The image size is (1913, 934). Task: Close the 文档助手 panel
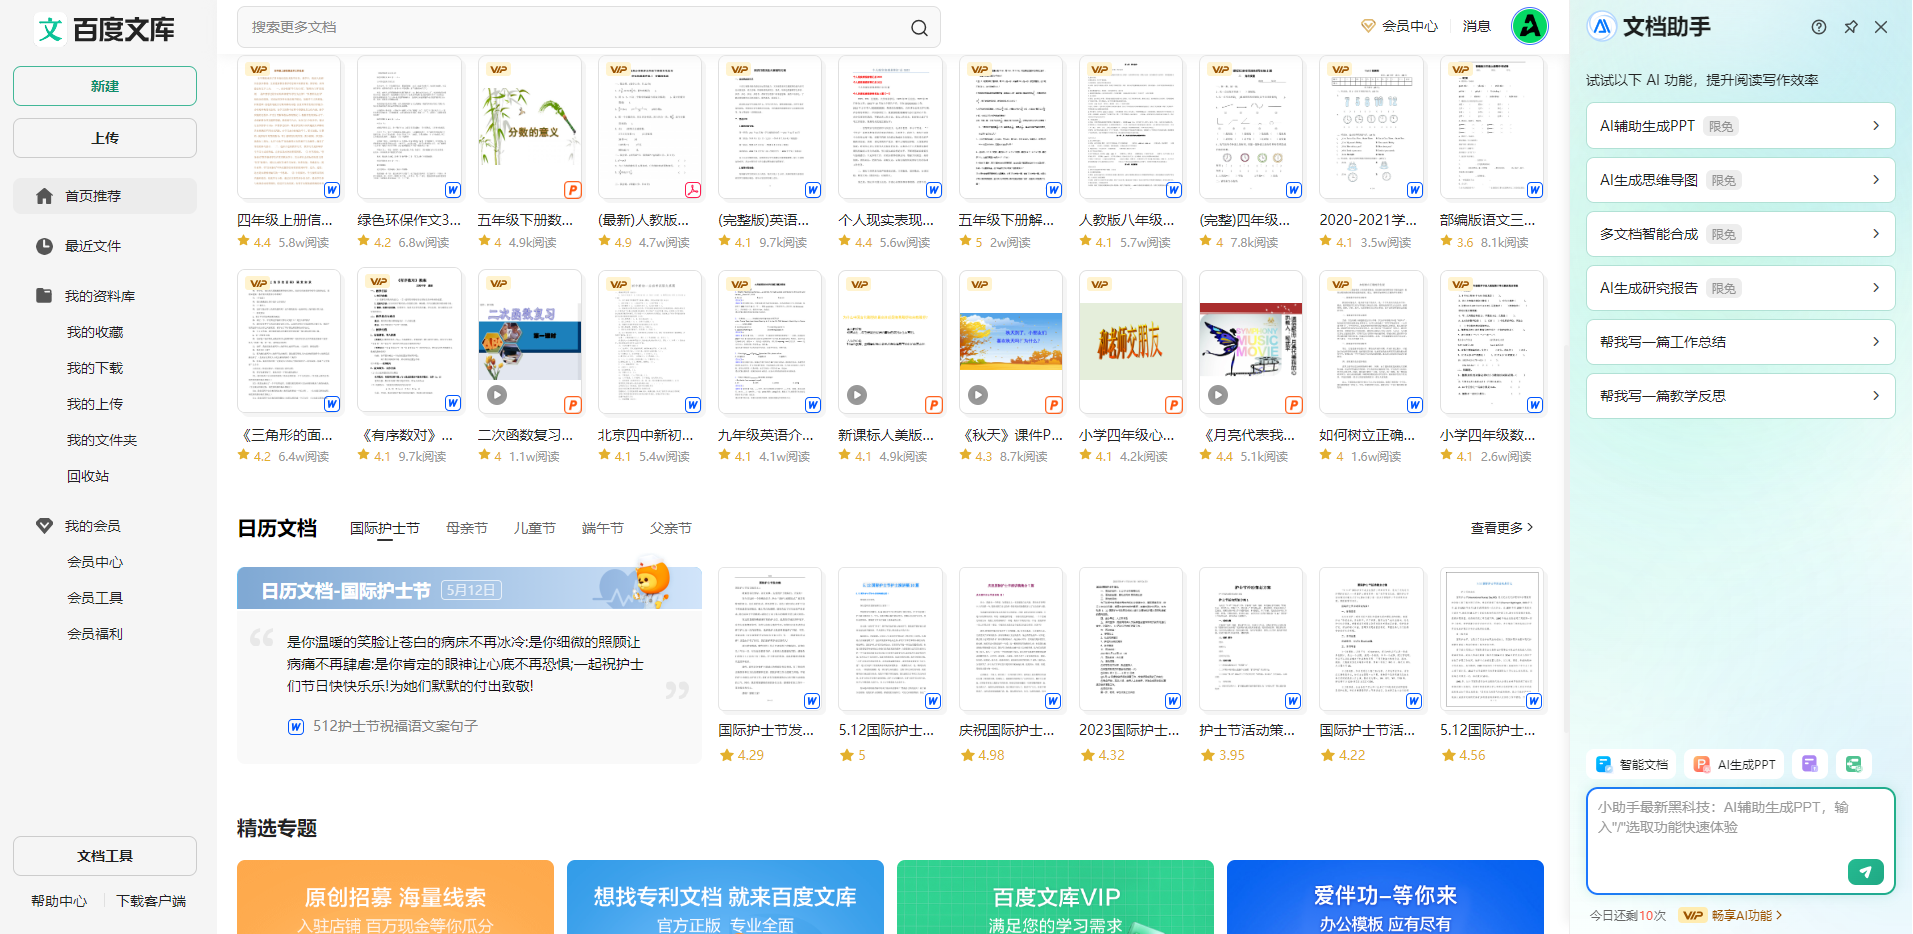tap(1881, 27)
